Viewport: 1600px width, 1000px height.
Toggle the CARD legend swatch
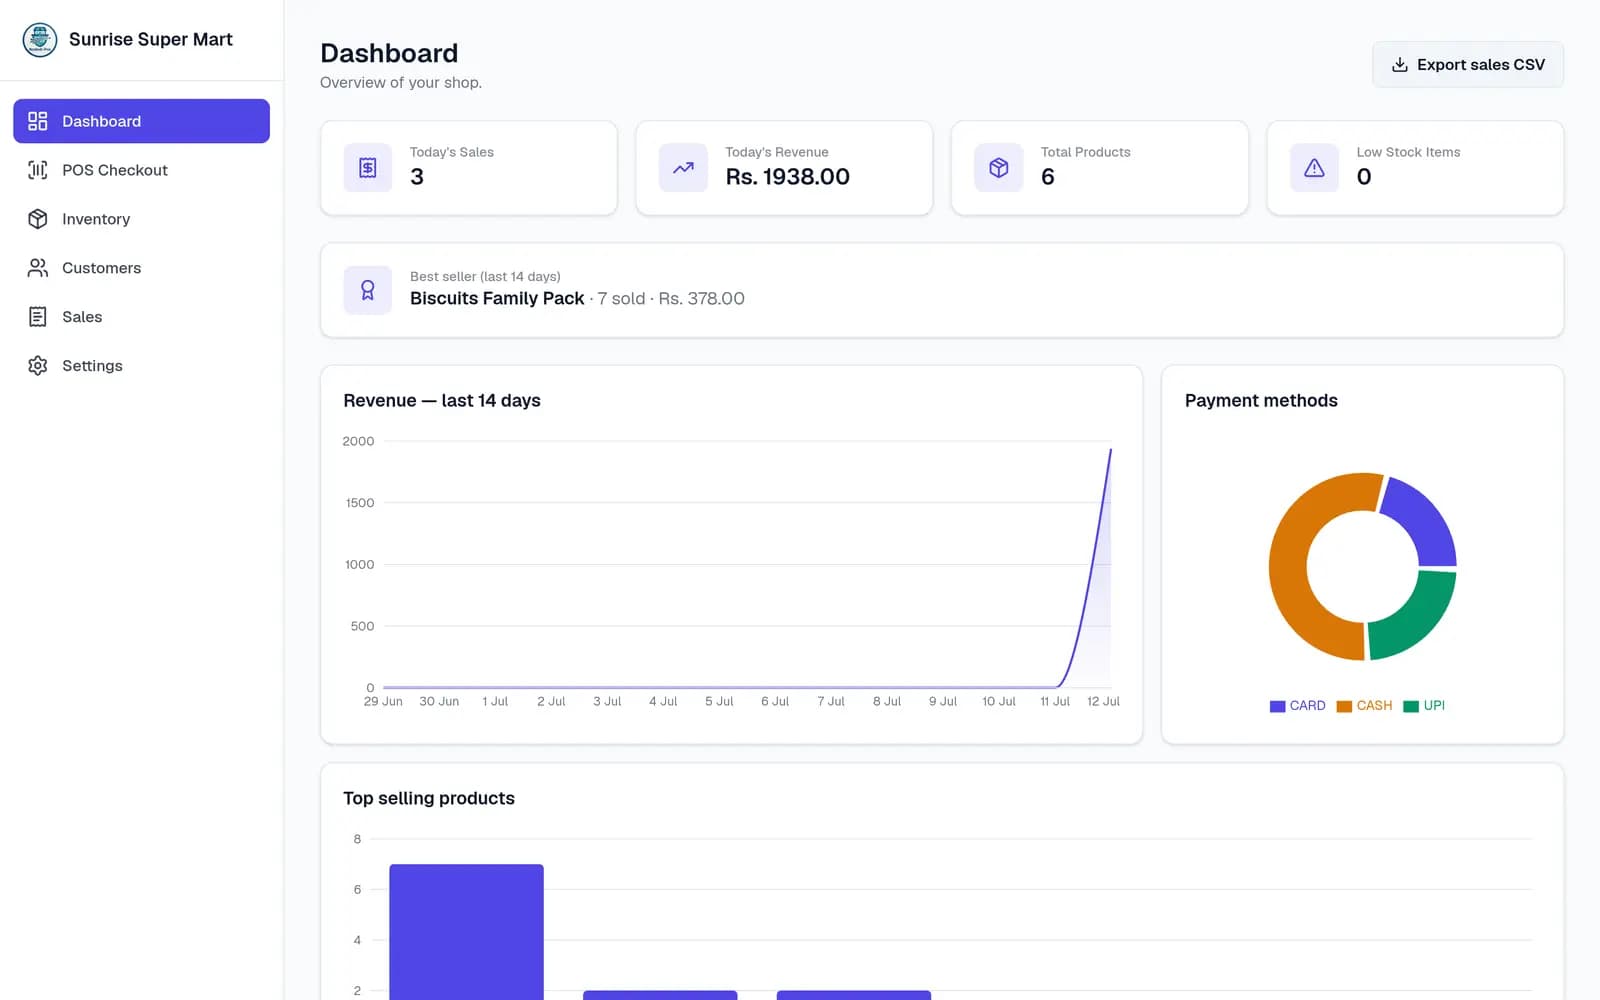1277,706
